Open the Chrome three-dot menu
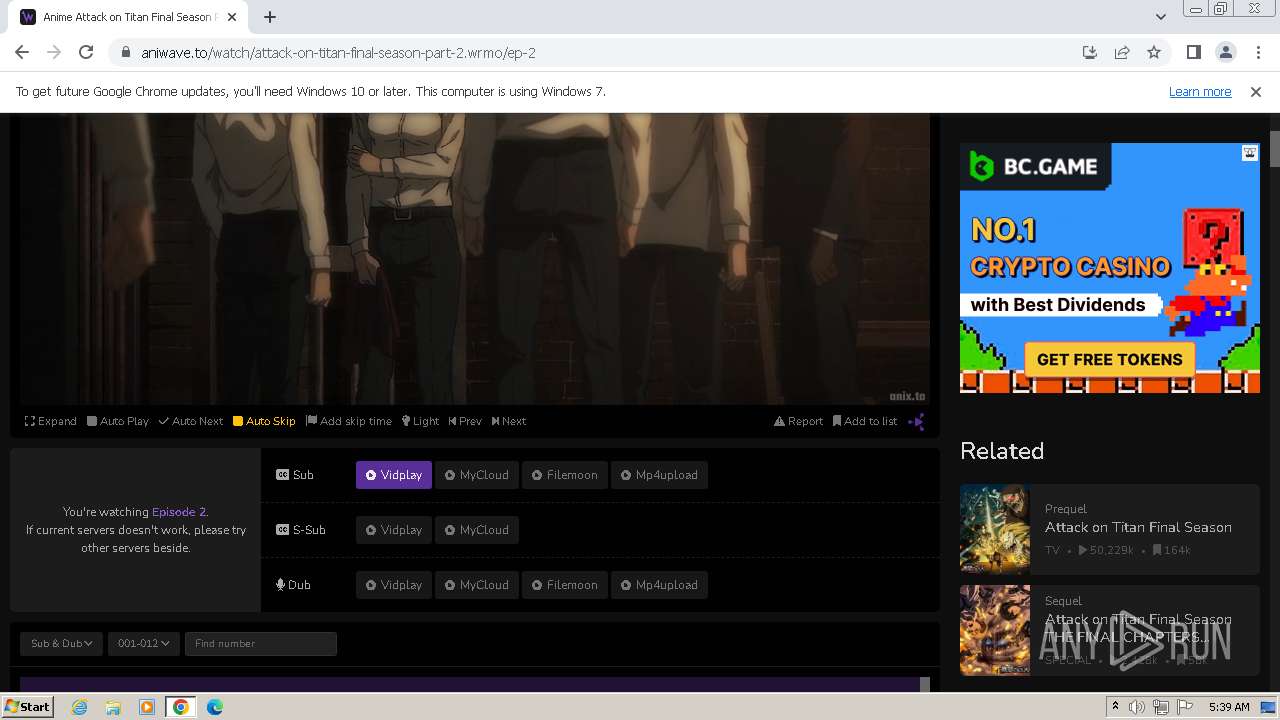1280x720 pixels. coord(1257,52)
